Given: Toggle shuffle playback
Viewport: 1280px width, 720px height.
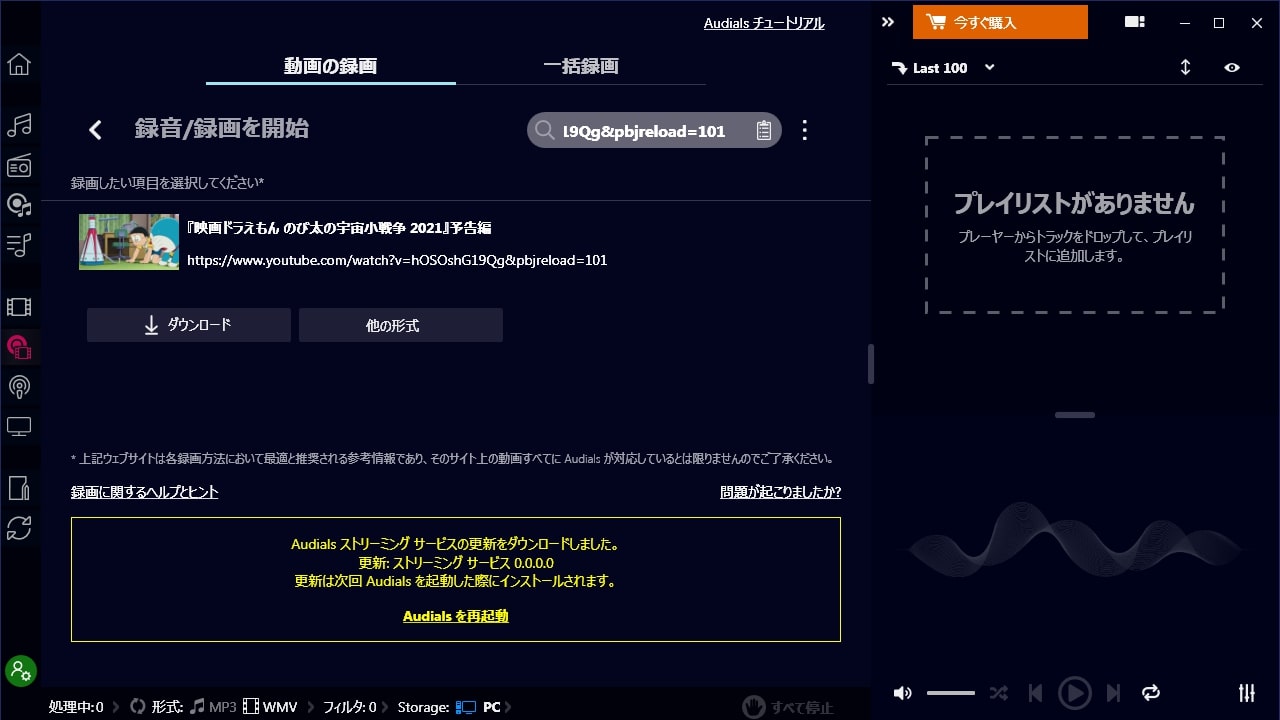Looking at the screenshot, I should [998, 693].
